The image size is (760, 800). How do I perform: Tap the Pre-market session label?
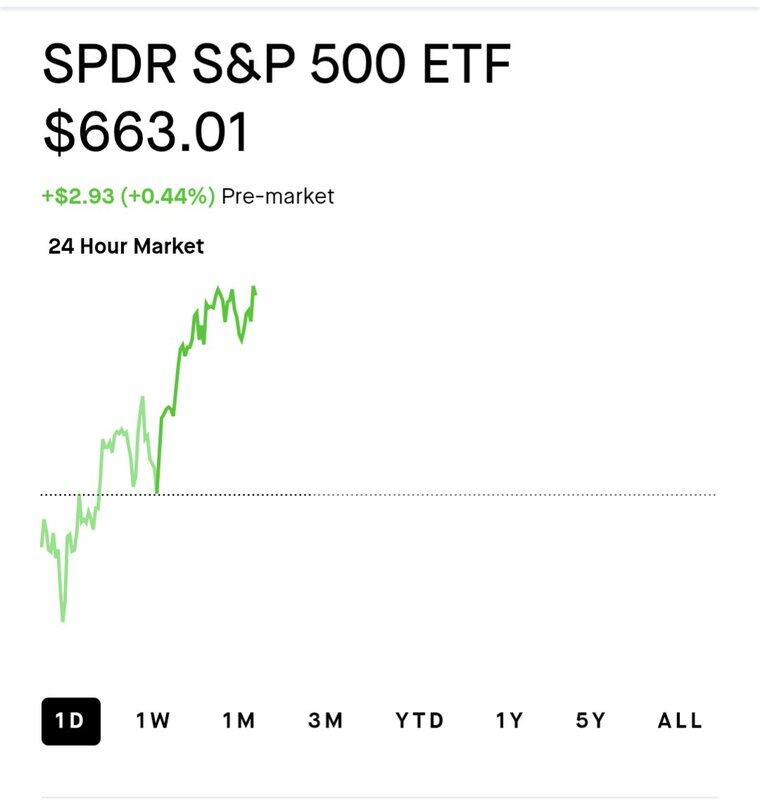pyautogui.click(x=278, y=196)
